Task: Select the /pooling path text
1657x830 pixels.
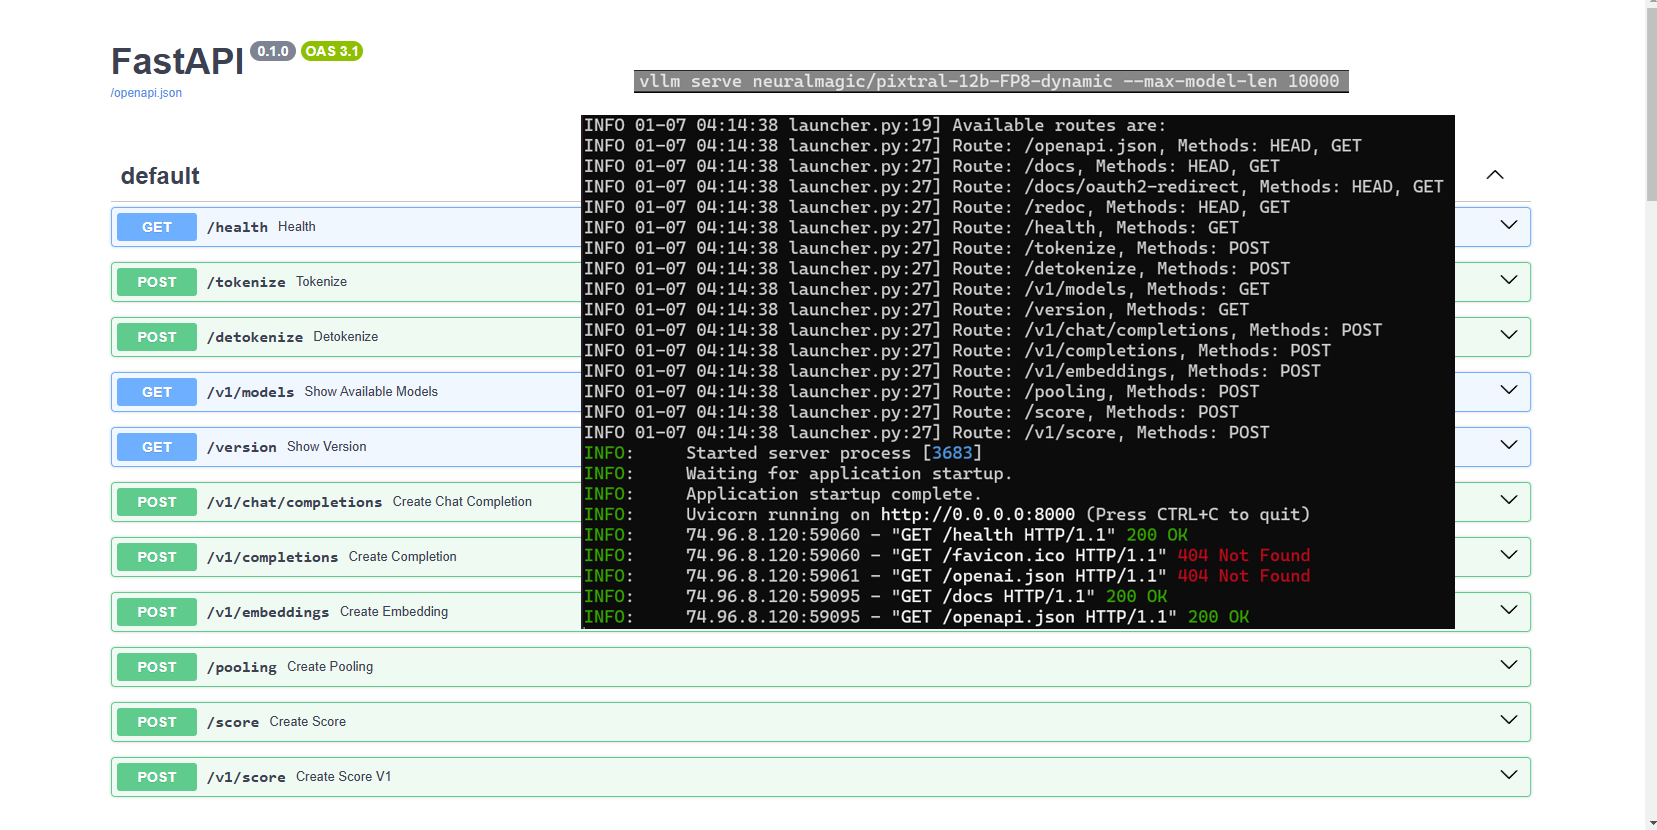Action: (x=242, y=667)
